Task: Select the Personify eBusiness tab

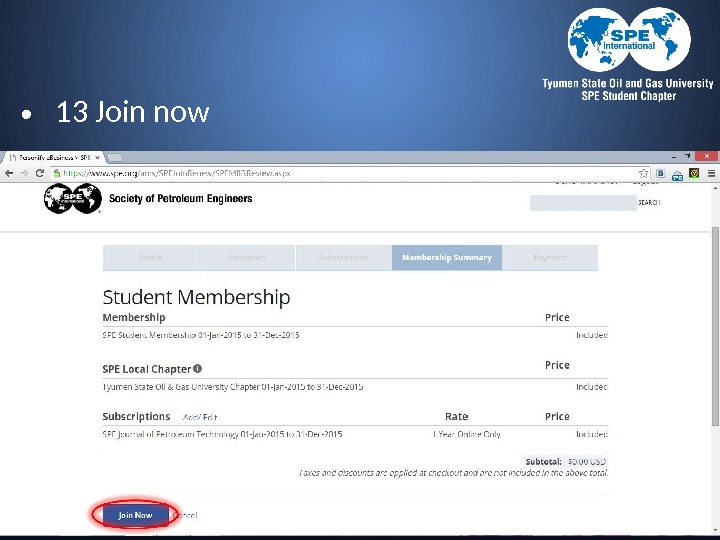Action: [53, 158]
